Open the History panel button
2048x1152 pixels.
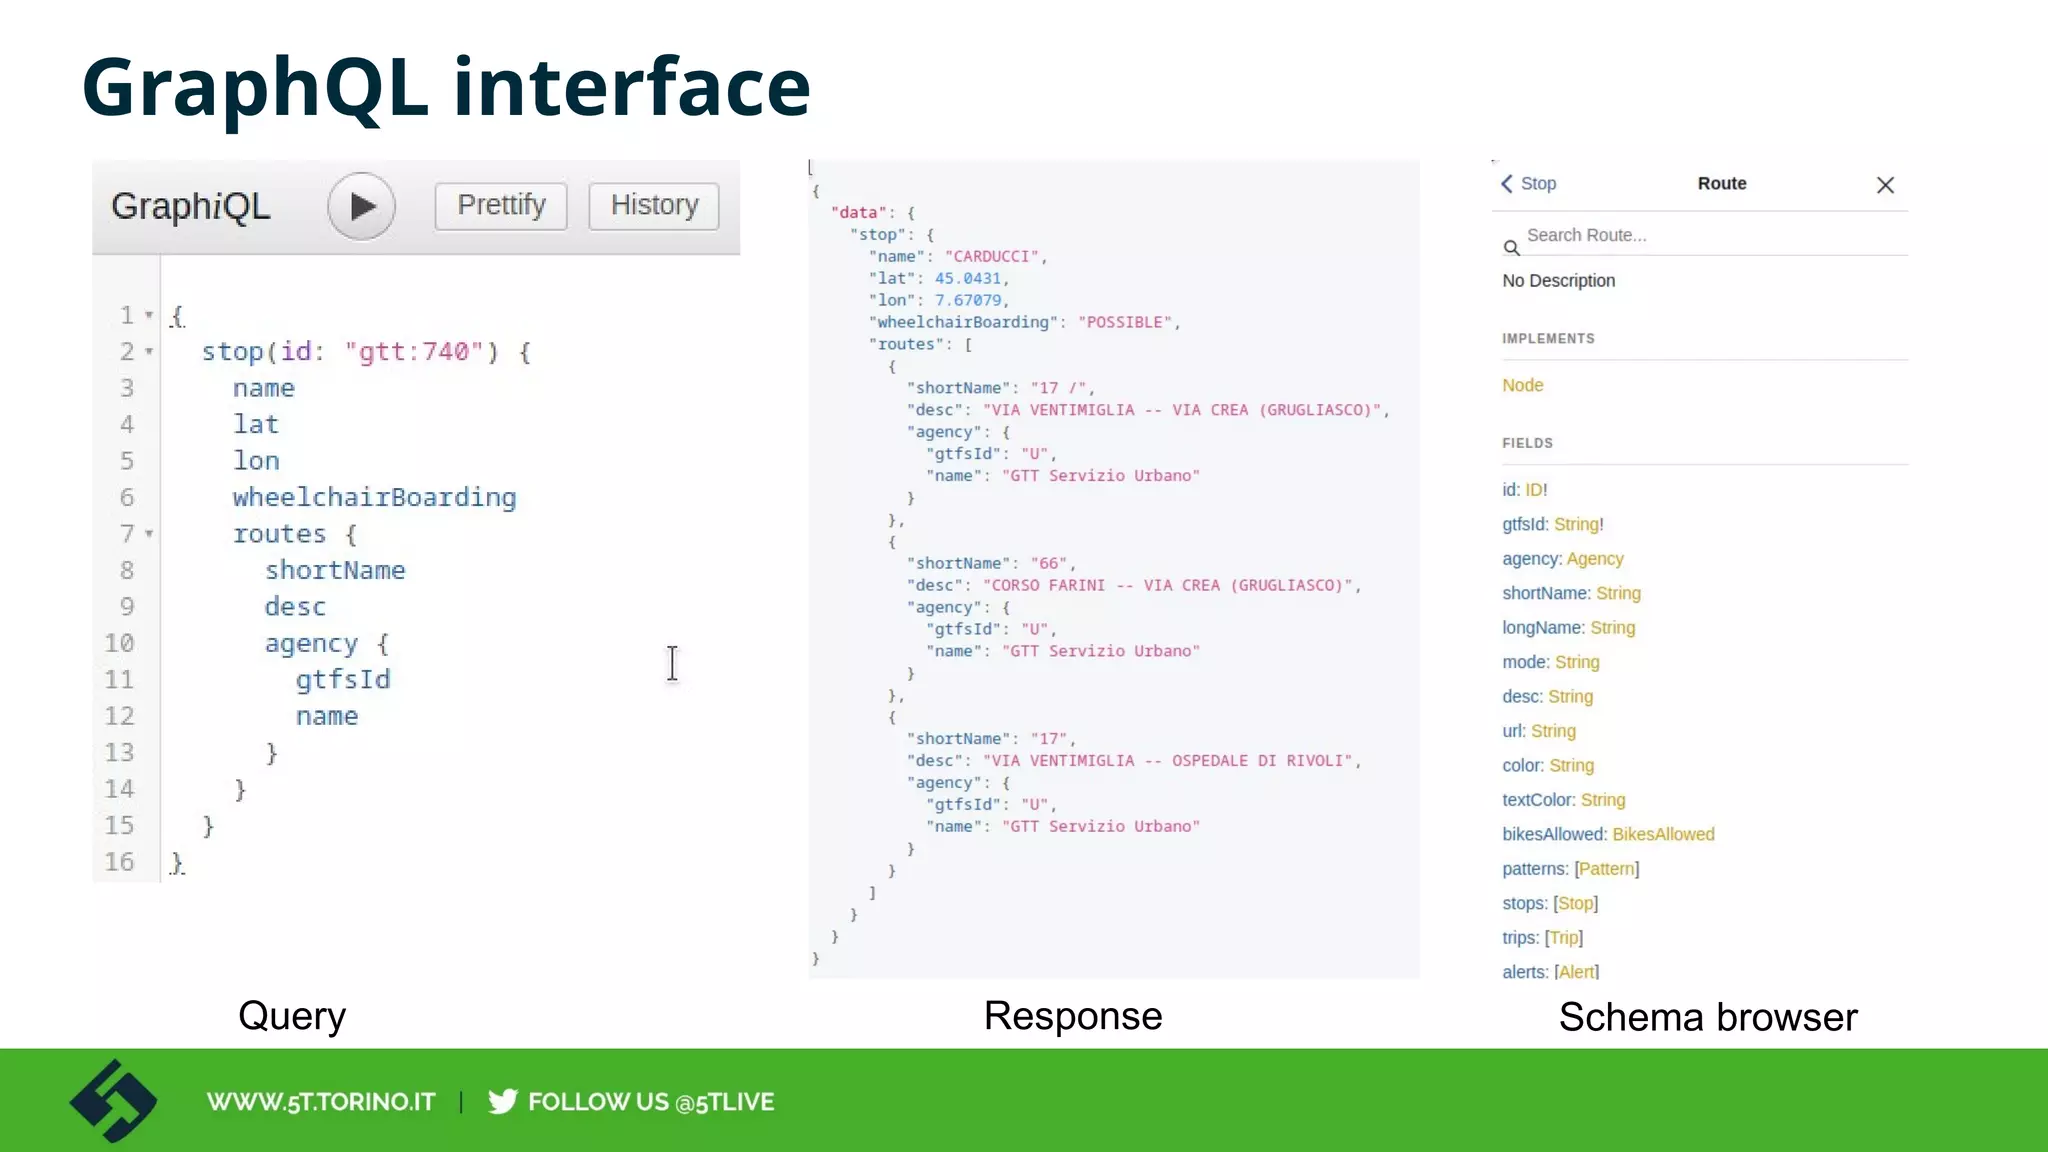pos(654,206)
